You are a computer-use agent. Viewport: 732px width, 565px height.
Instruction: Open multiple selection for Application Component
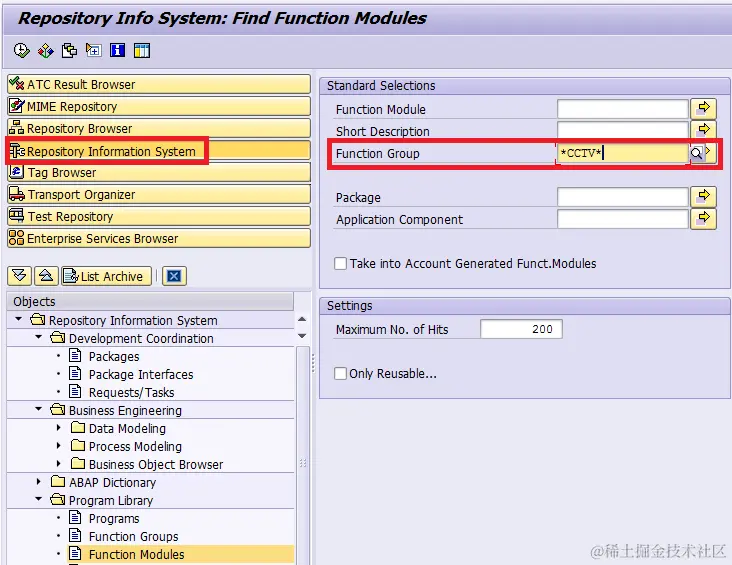(704, 219)
